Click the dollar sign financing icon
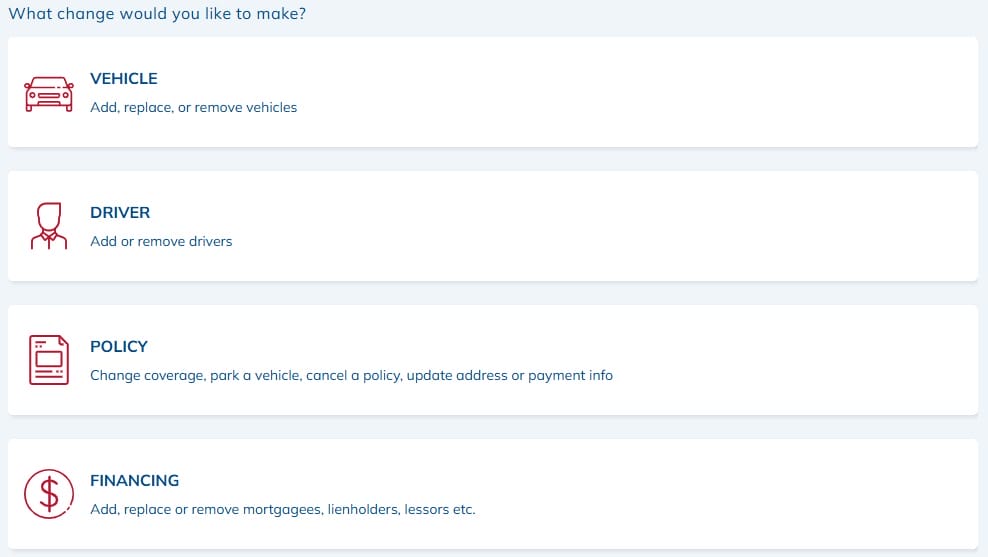Viewport: 988px width, 557px height. pos(48,494)
